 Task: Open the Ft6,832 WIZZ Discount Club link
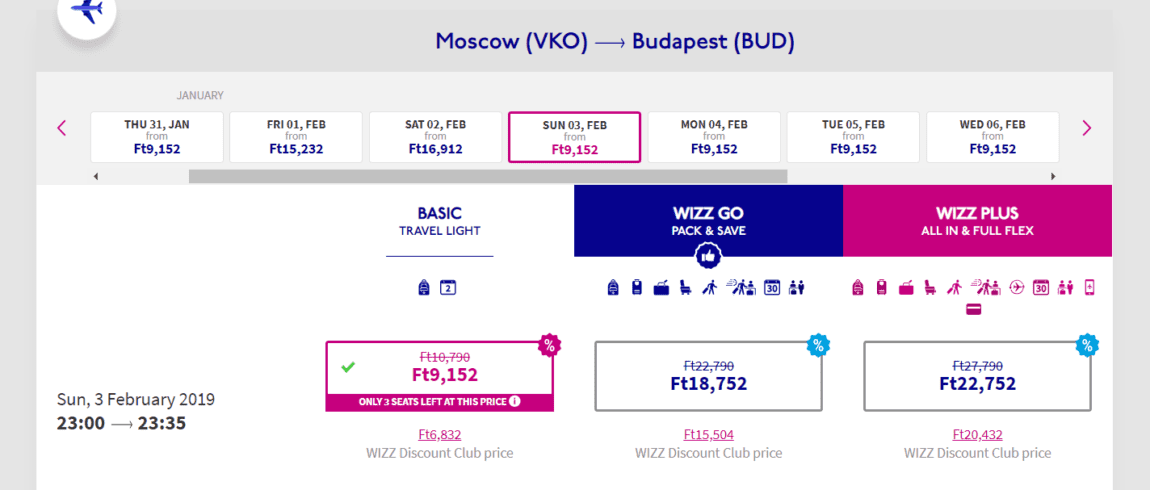pos(439,435)
